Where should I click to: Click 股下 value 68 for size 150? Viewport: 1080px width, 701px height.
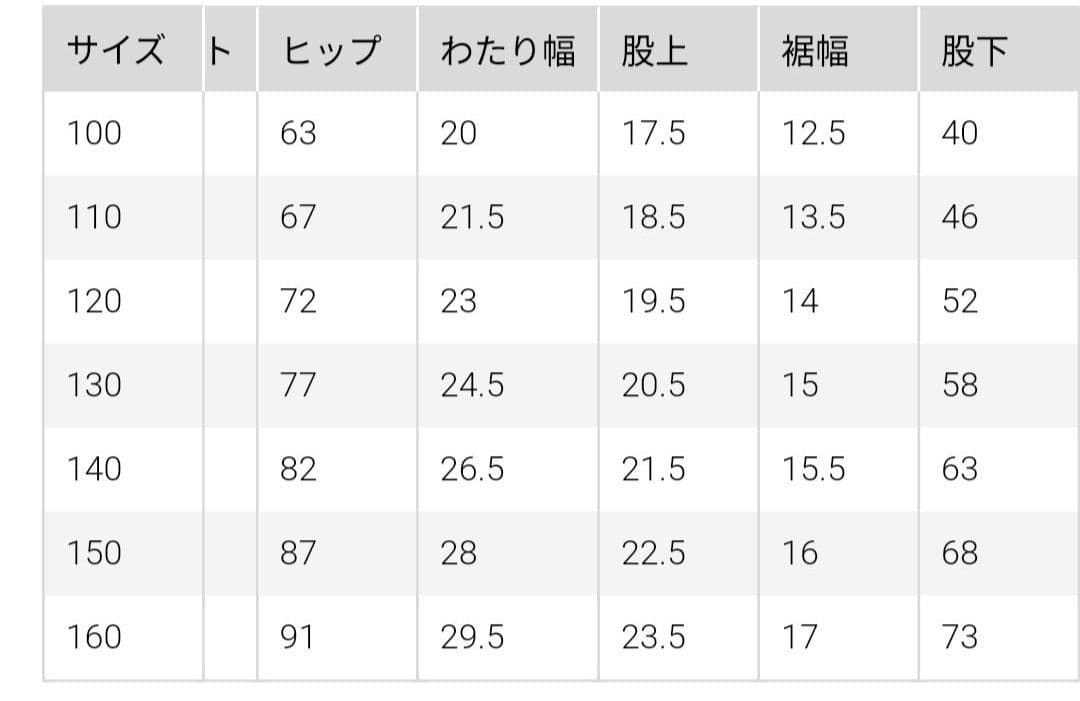coord(959,553)
